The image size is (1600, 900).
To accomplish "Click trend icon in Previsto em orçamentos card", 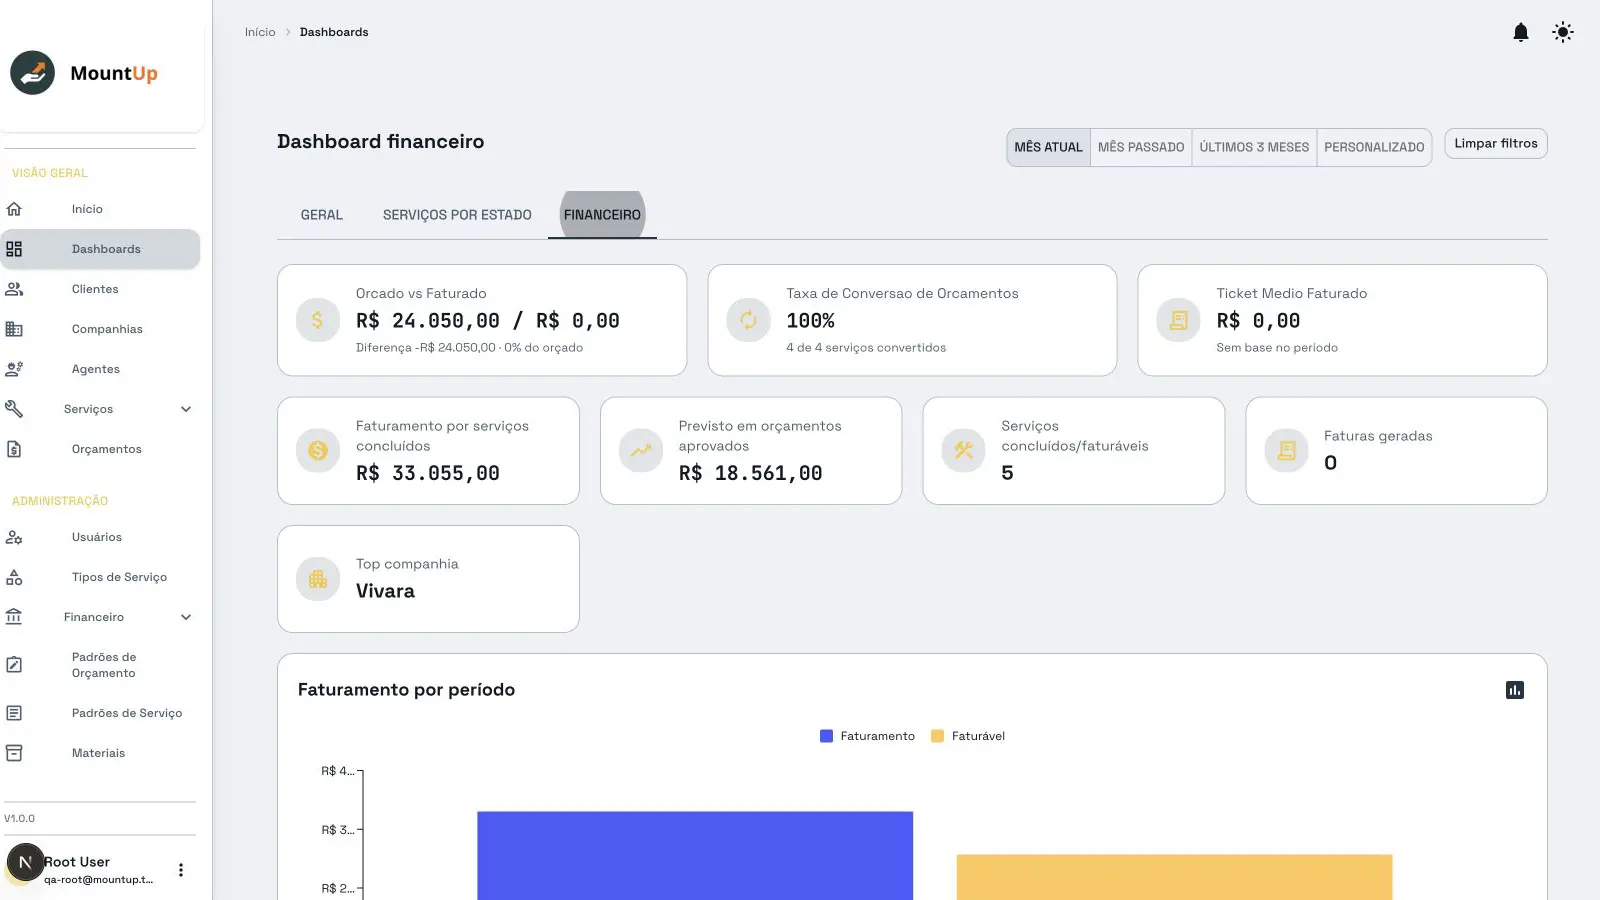I will [641, 451].
